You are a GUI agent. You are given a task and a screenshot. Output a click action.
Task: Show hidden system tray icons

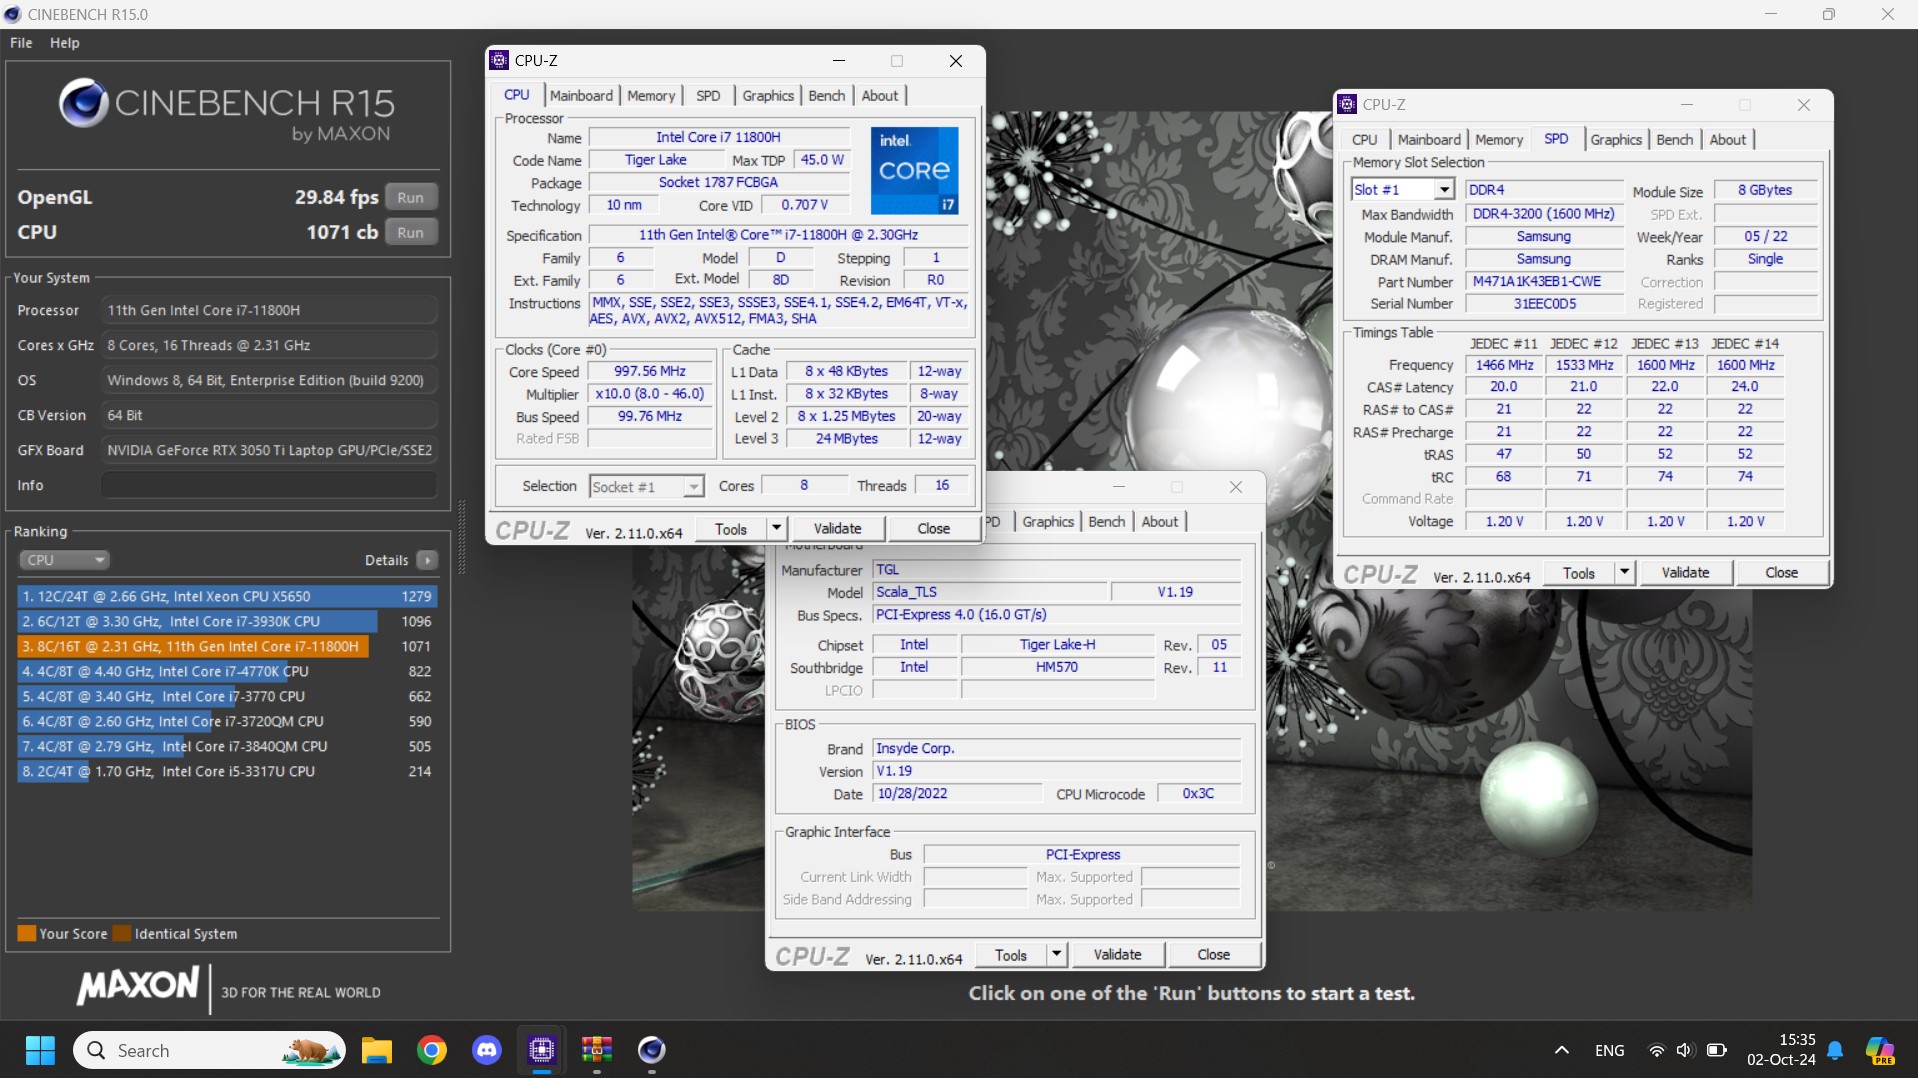point(1561,1050)
